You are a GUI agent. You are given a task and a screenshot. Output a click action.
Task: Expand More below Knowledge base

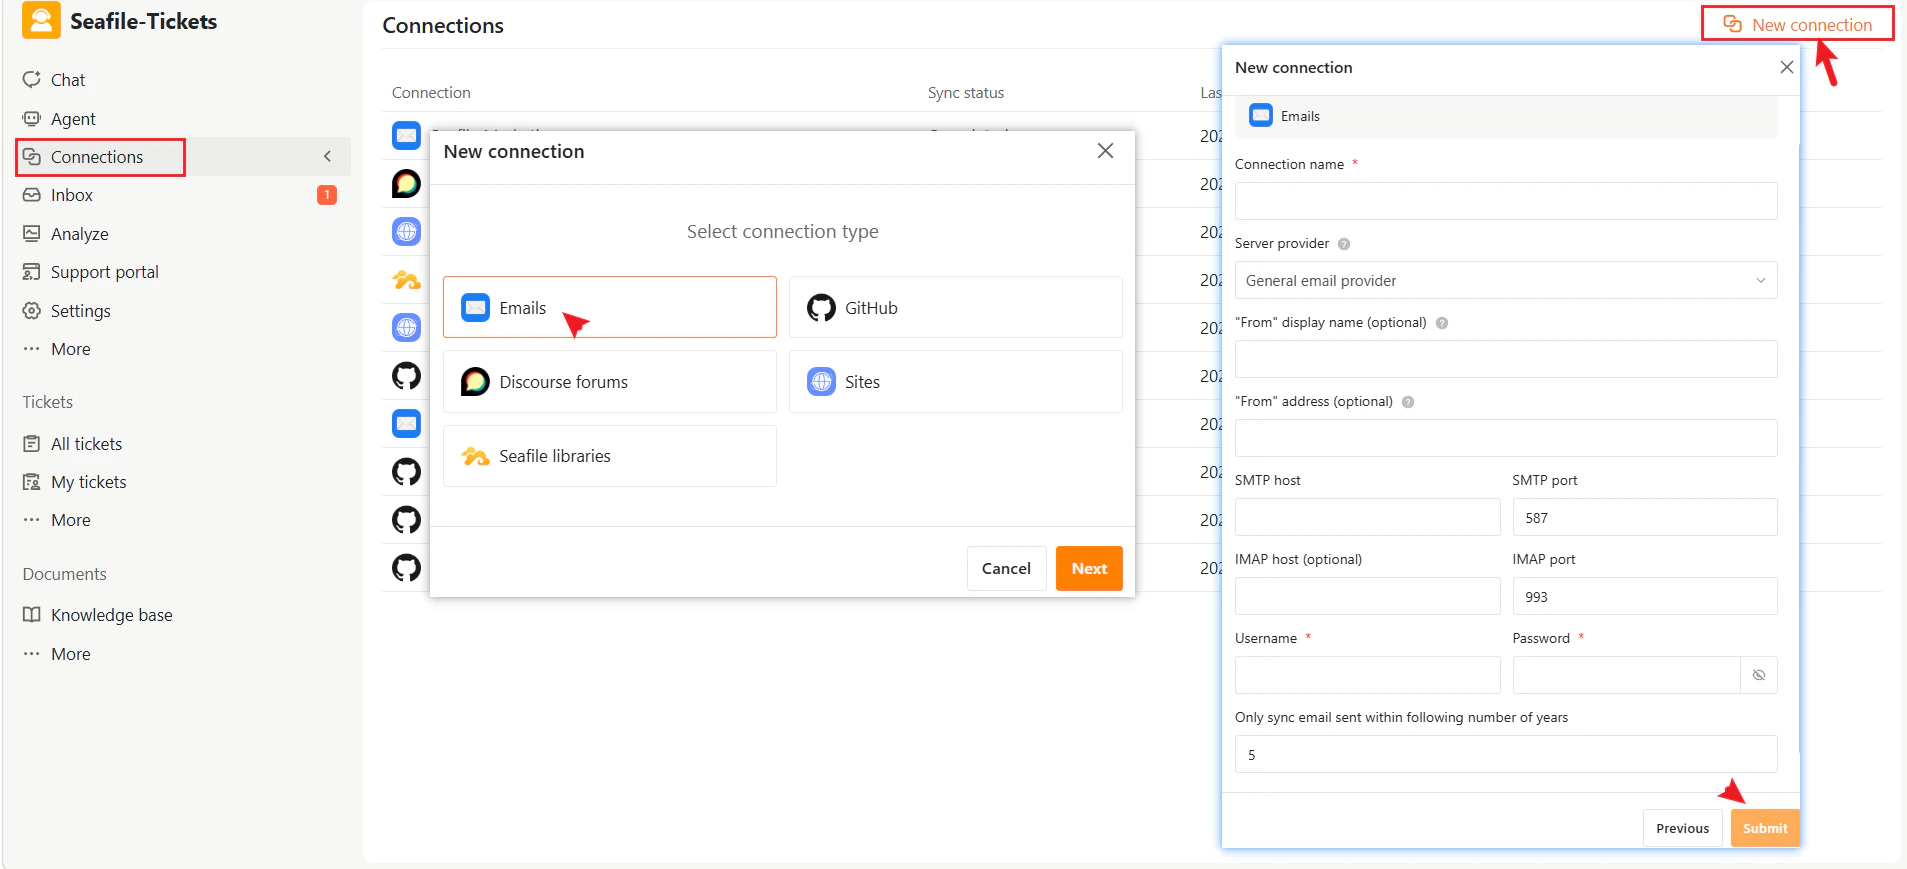pyautogui.click(x=71, y=654)
